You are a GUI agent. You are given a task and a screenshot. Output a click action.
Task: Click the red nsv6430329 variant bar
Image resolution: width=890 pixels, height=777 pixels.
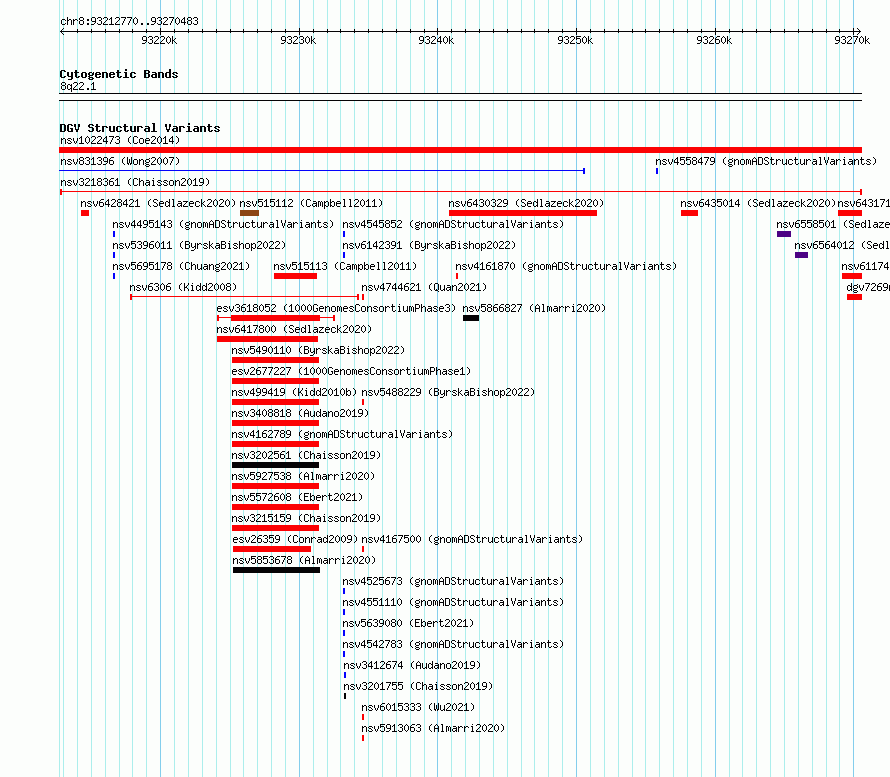pyautogui.click(x=523, y=213)
